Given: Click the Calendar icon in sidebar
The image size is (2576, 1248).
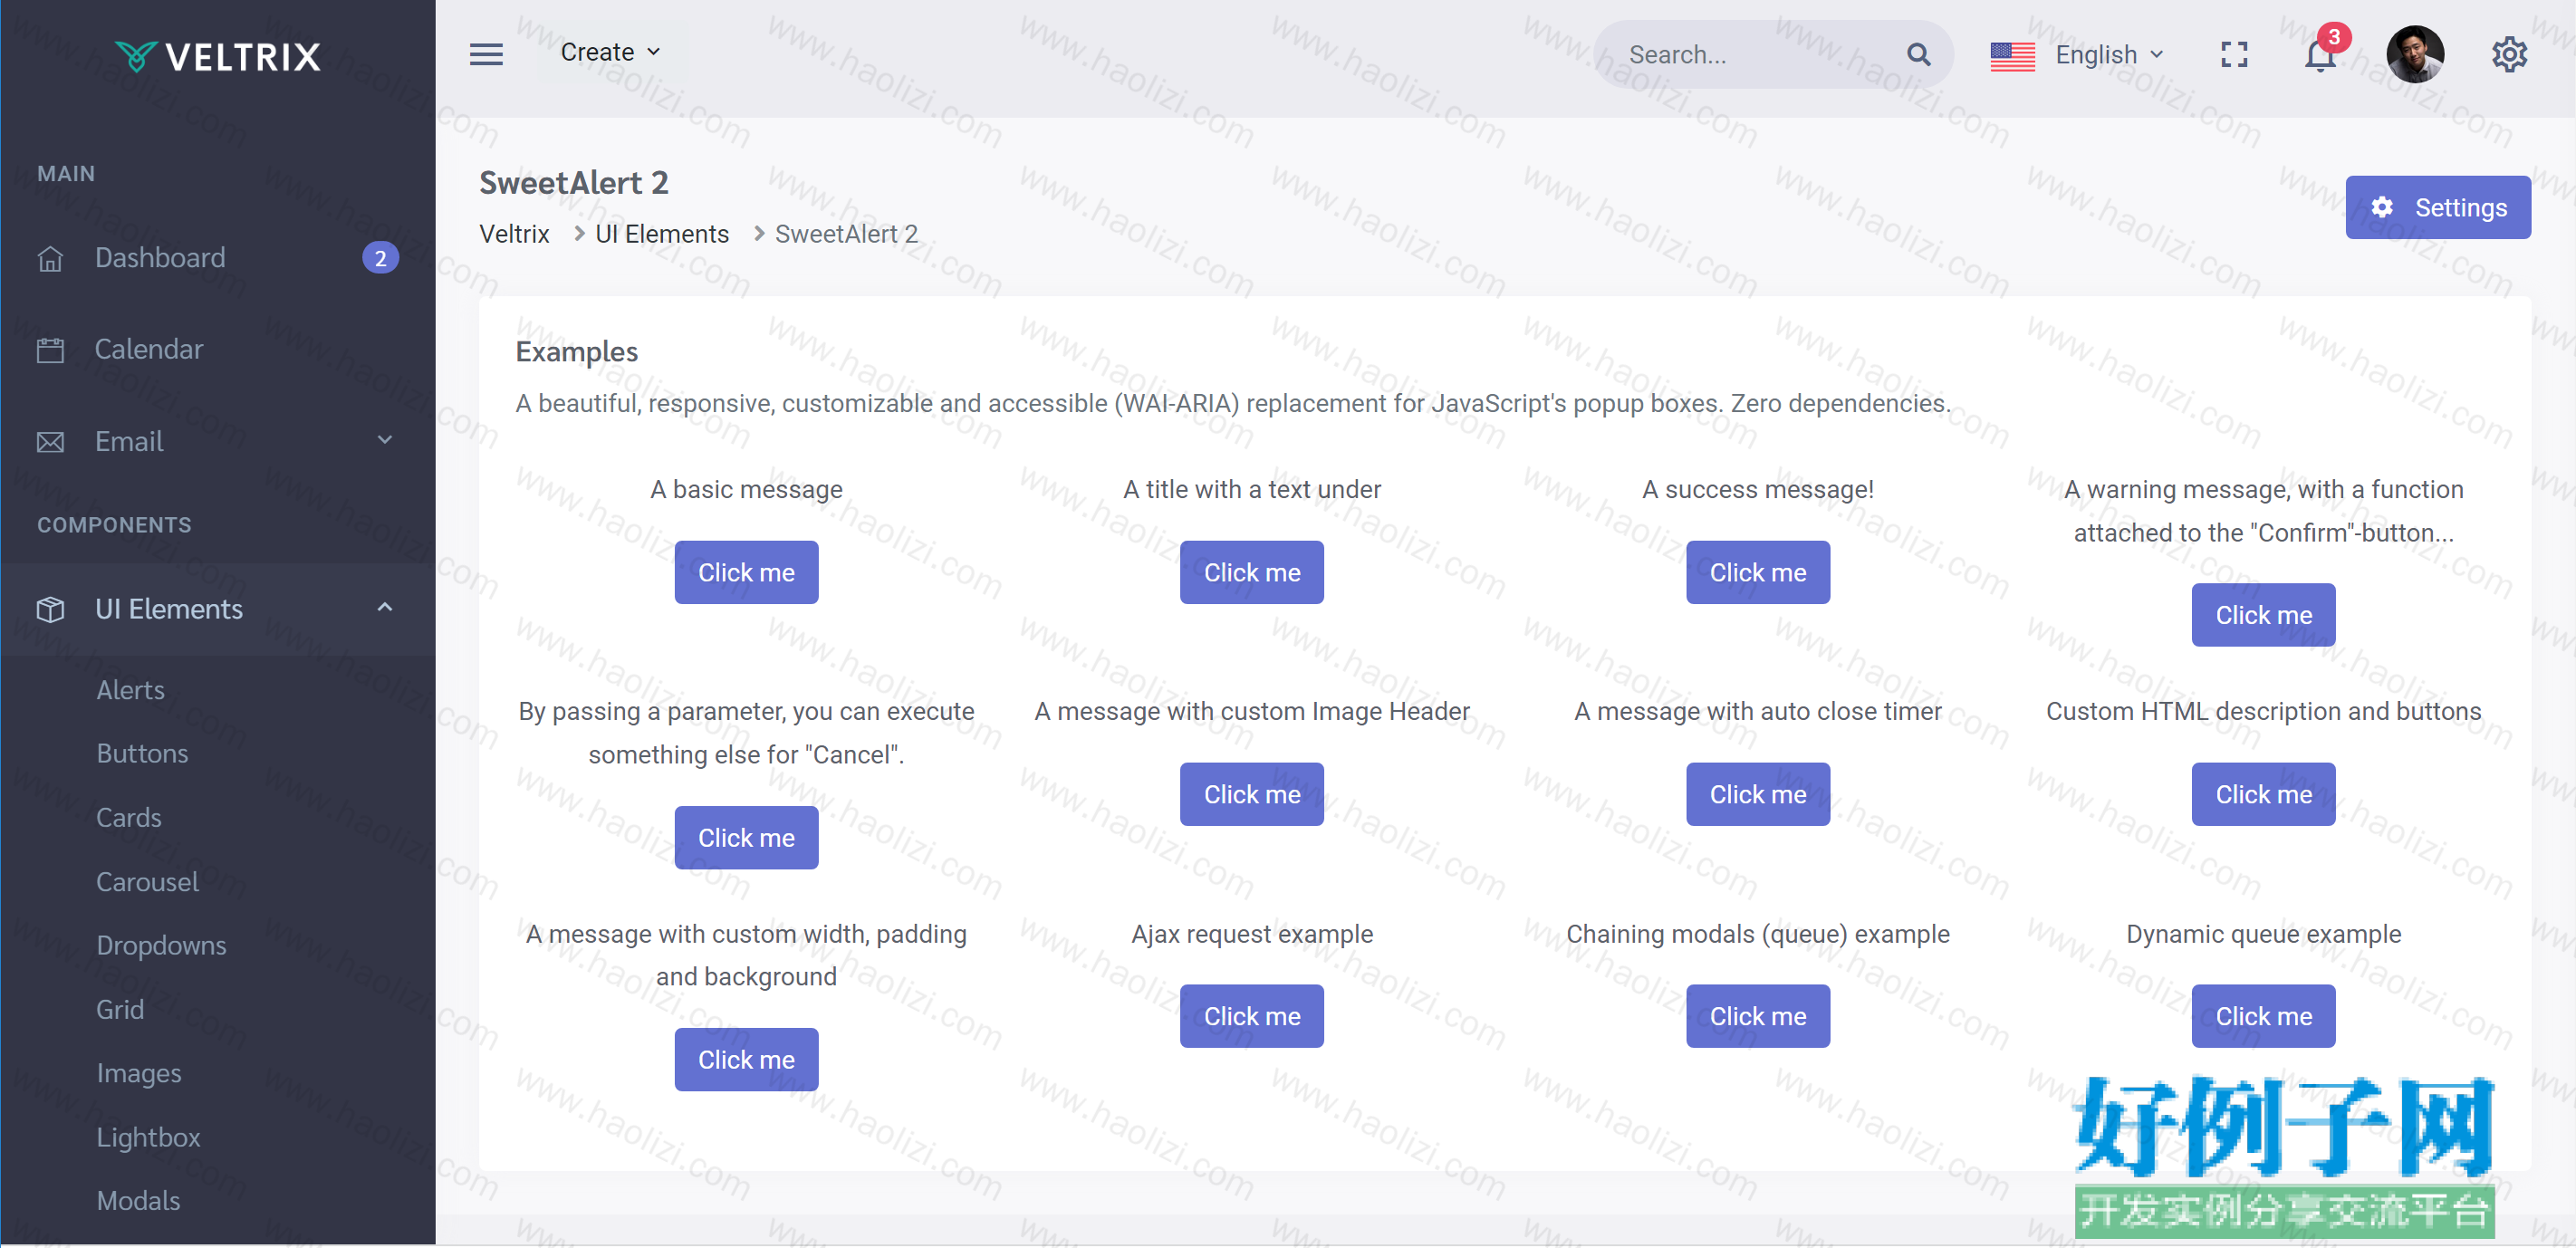Looking at the screenshot, I should coord(50,350).
